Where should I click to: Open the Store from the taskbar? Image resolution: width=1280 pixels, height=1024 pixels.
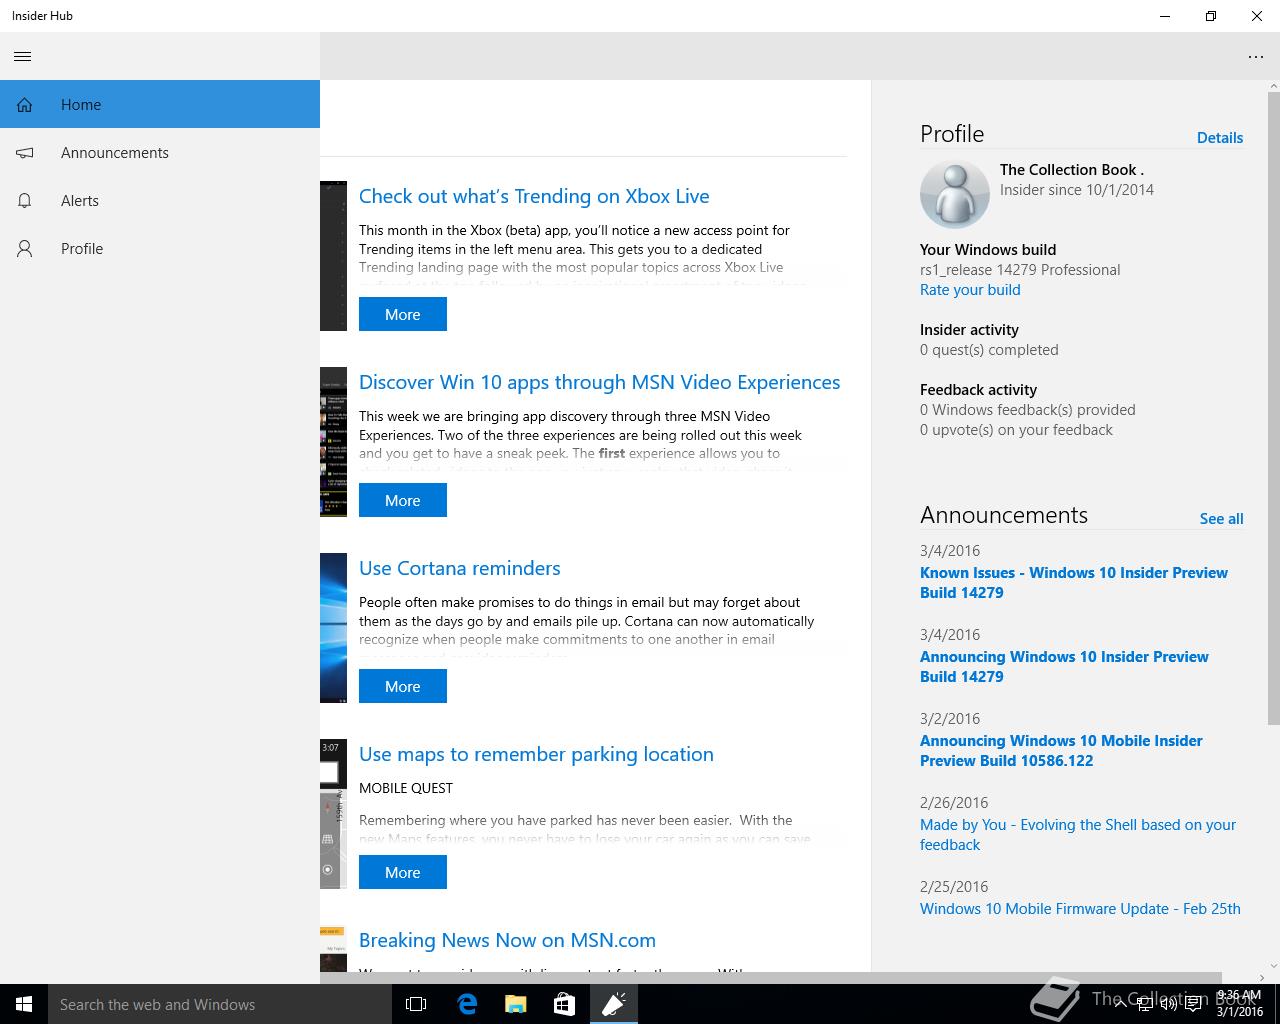564,1004
